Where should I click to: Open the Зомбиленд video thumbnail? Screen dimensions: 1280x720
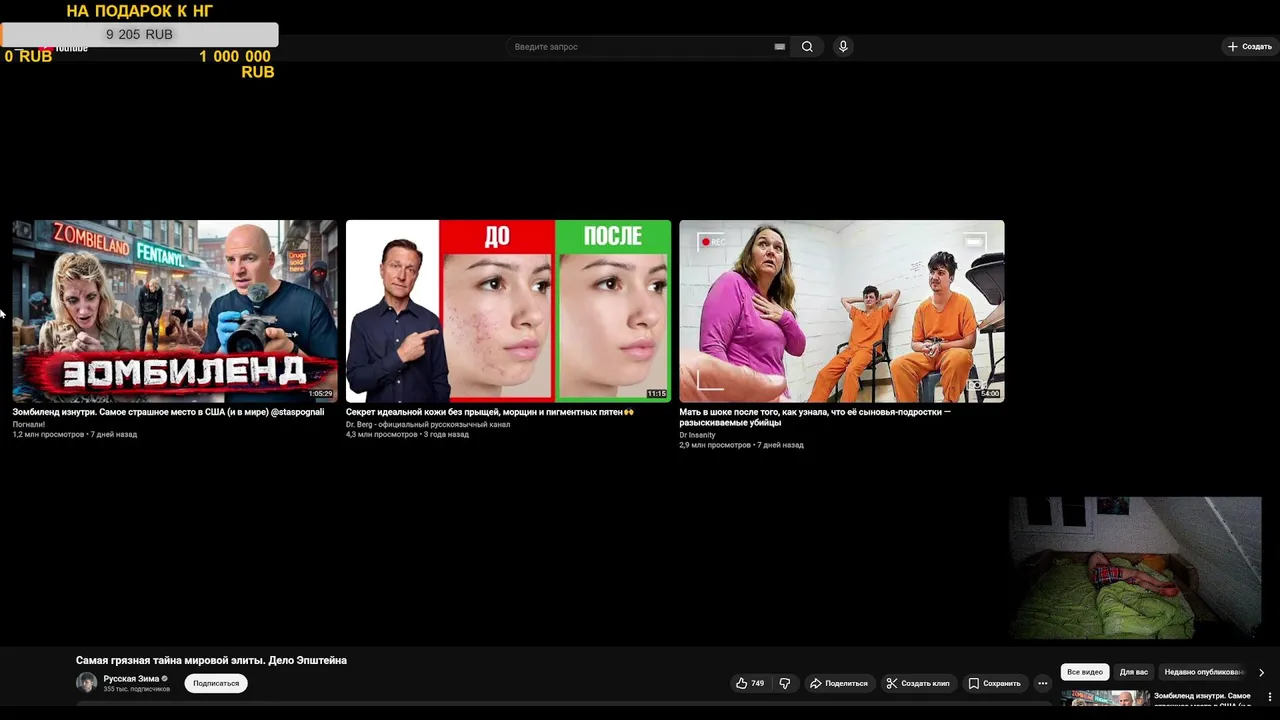pos(175,311)
